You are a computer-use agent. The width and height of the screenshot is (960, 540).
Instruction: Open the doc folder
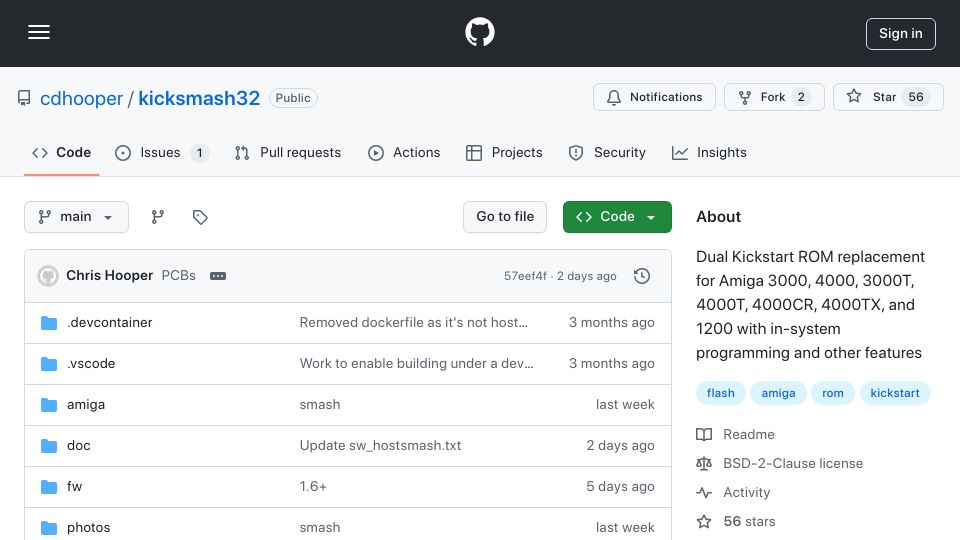pyautogui.click(x=78, y=446)
